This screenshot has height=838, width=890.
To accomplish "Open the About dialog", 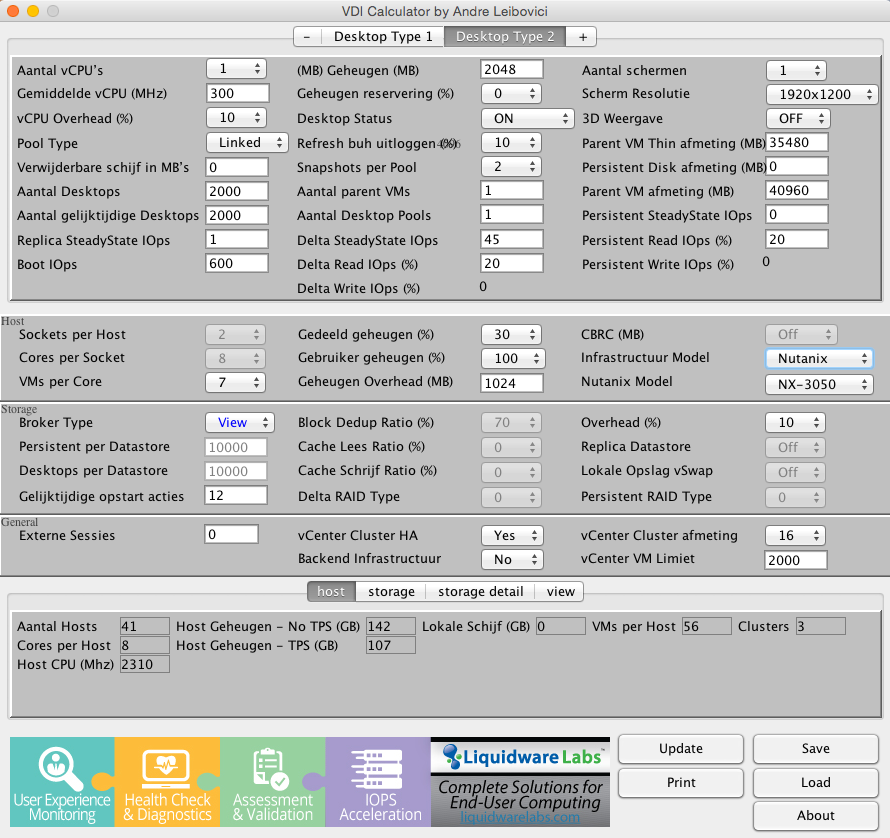I will click(x=816, y=815).
